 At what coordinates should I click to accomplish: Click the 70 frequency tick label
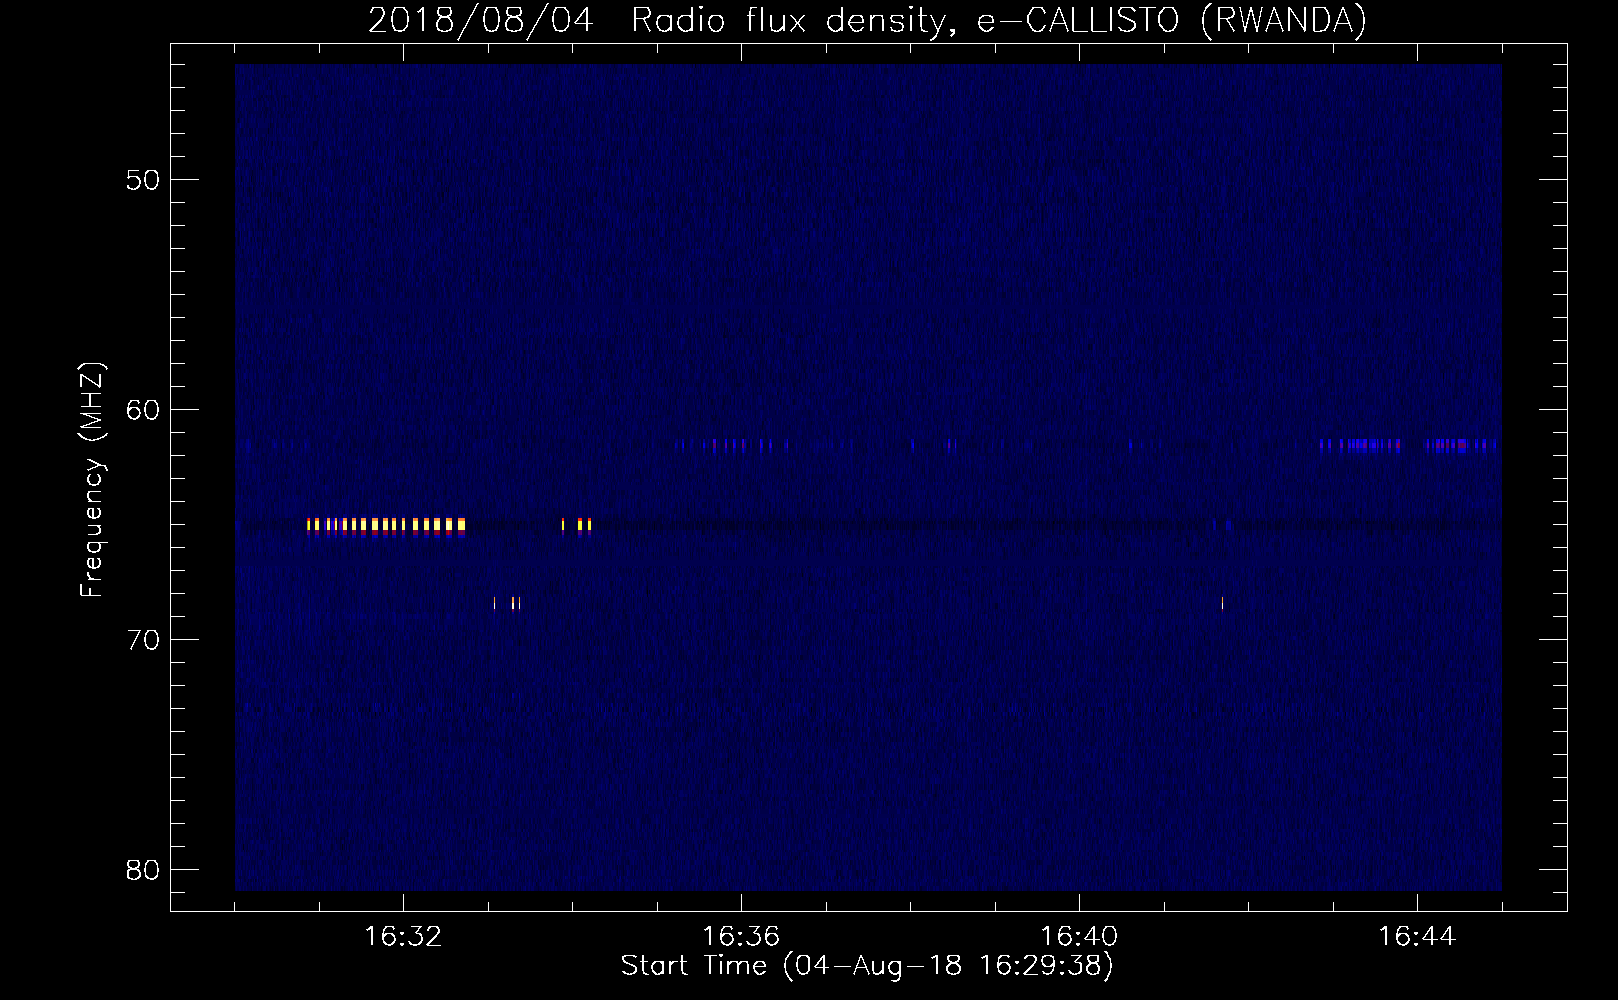click(x=144, y=640)
